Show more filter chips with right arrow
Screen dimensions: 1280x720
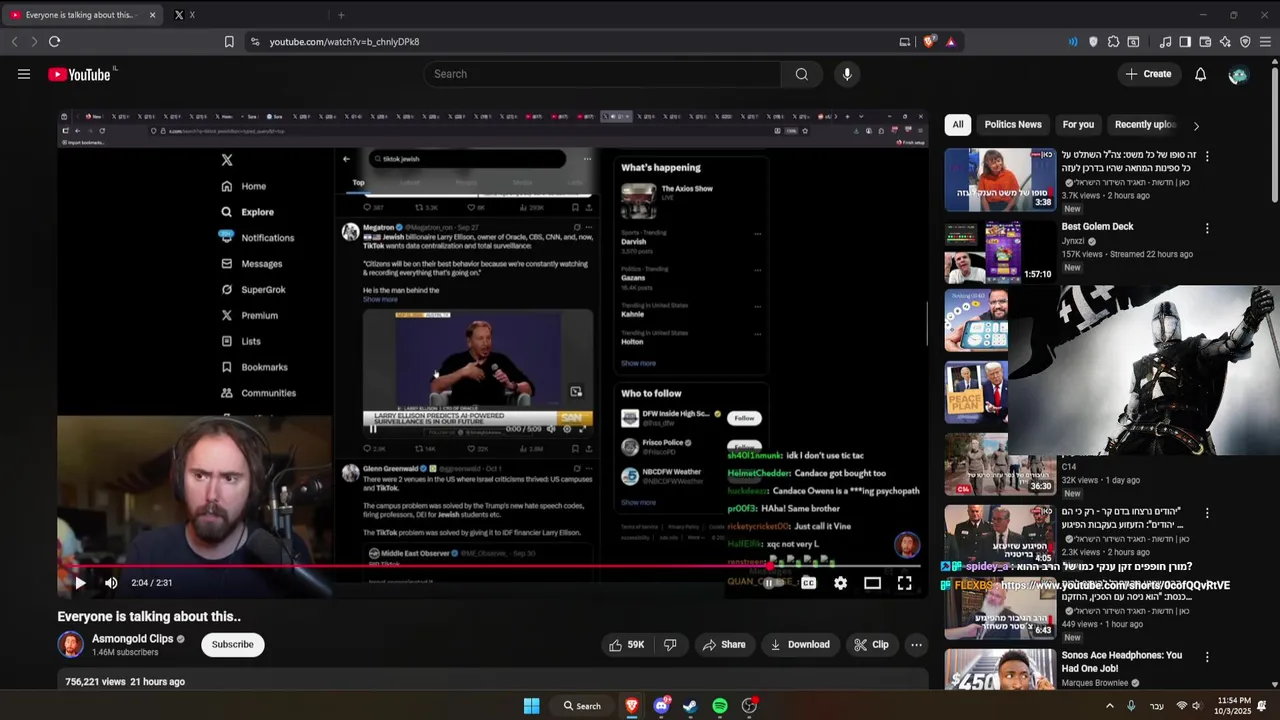point(1196,126)
